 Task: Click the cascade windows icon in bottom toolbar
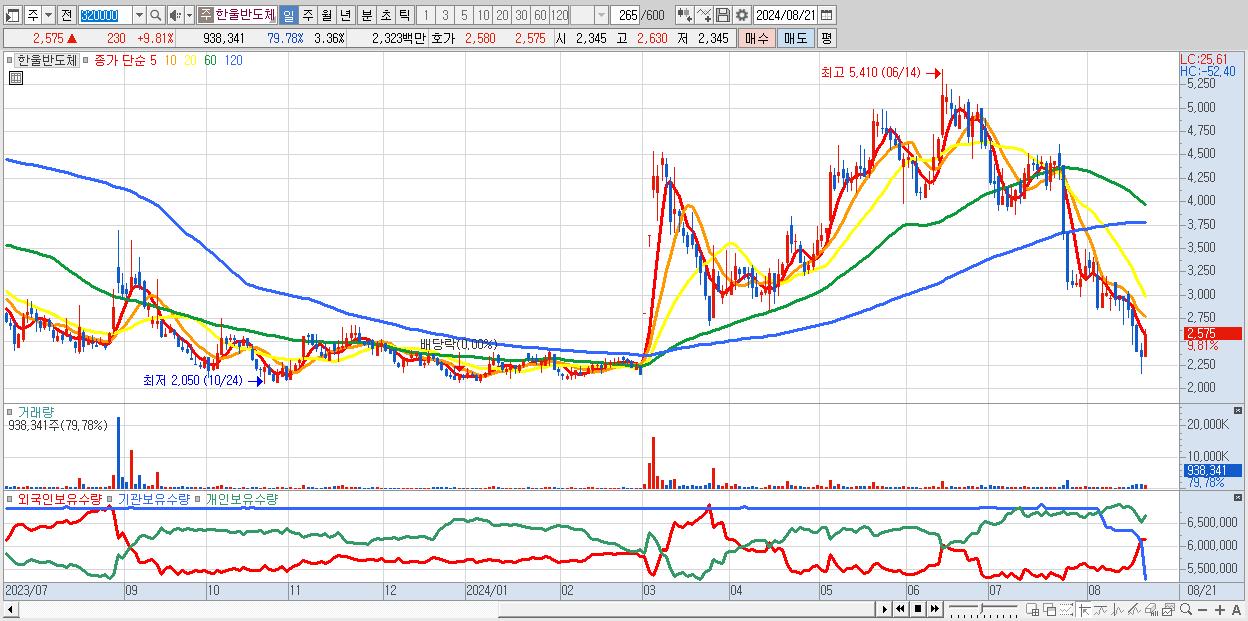(1050, 609)
